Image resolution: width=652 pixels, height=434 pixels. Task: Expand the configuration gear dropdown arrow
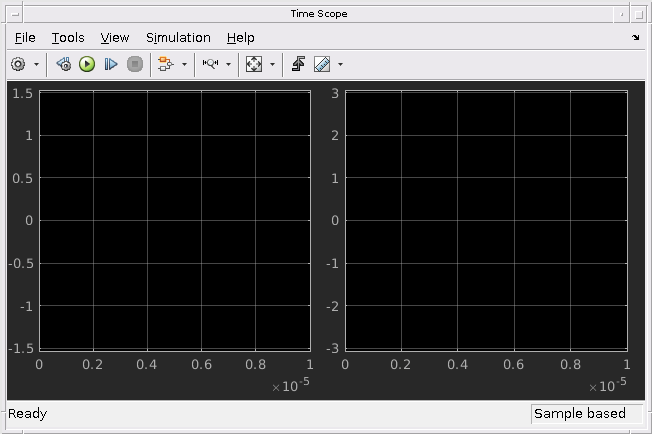tap(36, 64)
